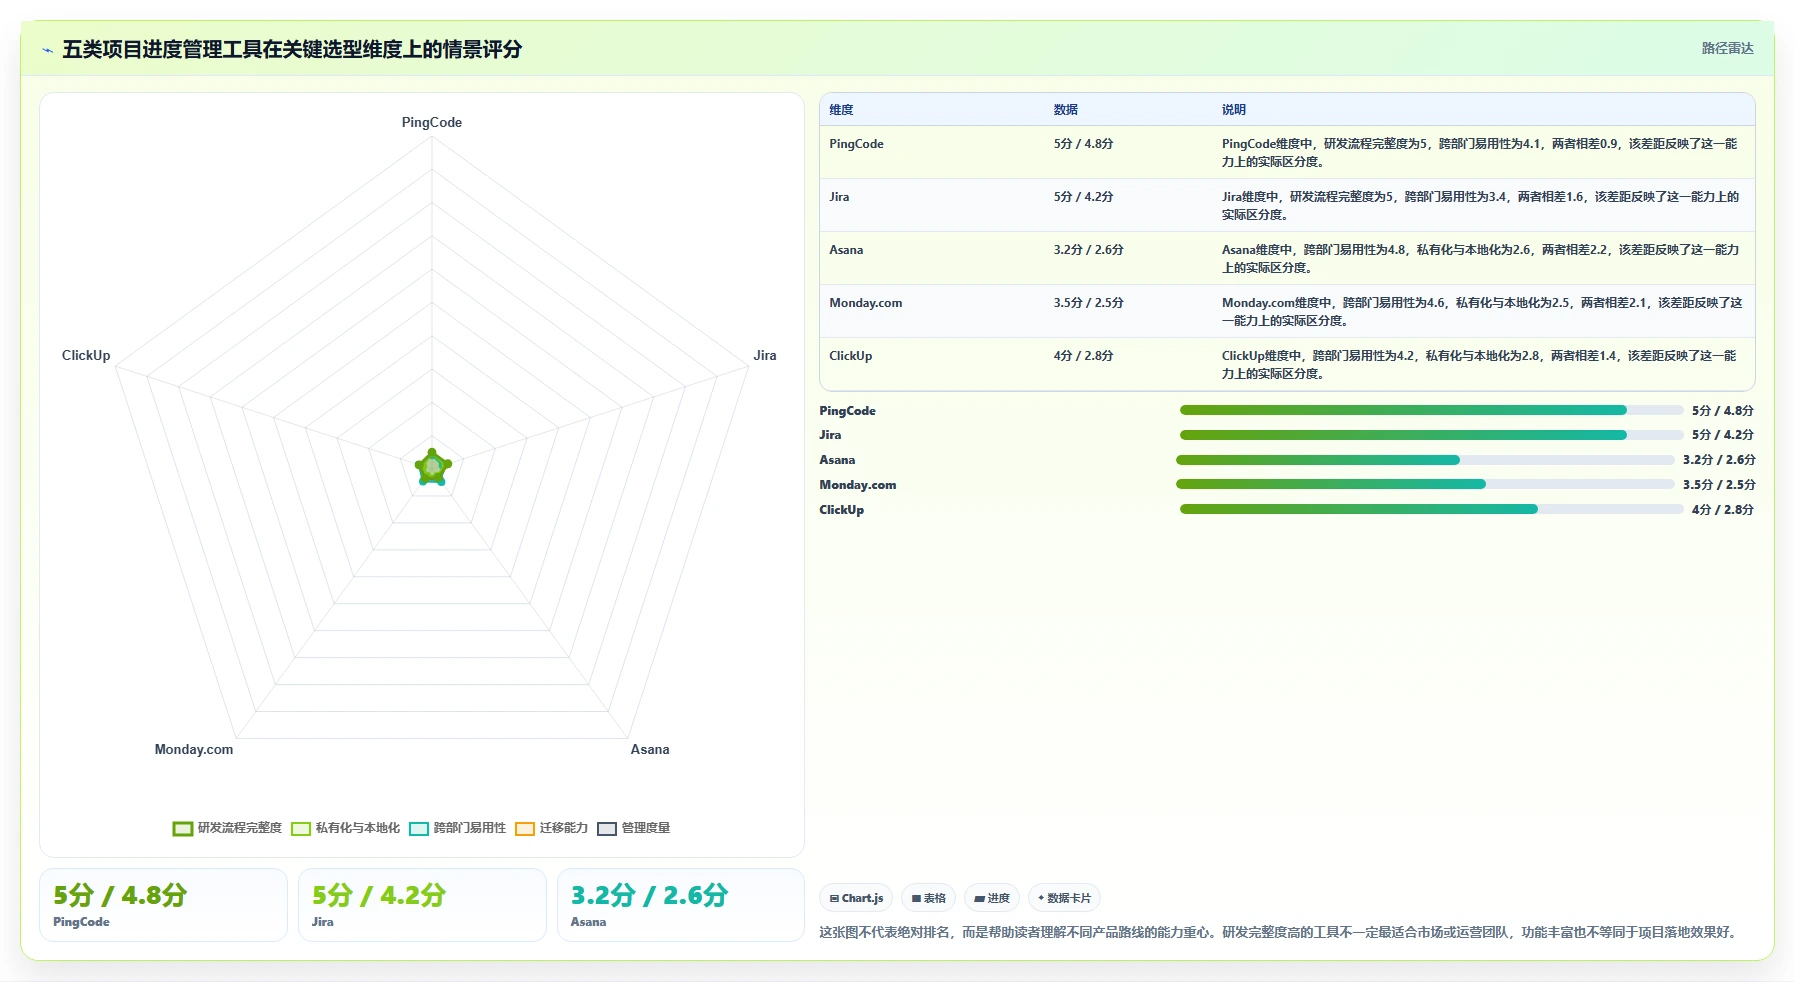Click table value 3.5分 / 2.5分
Viewport: 1795px width, 982px height.
1088,303
